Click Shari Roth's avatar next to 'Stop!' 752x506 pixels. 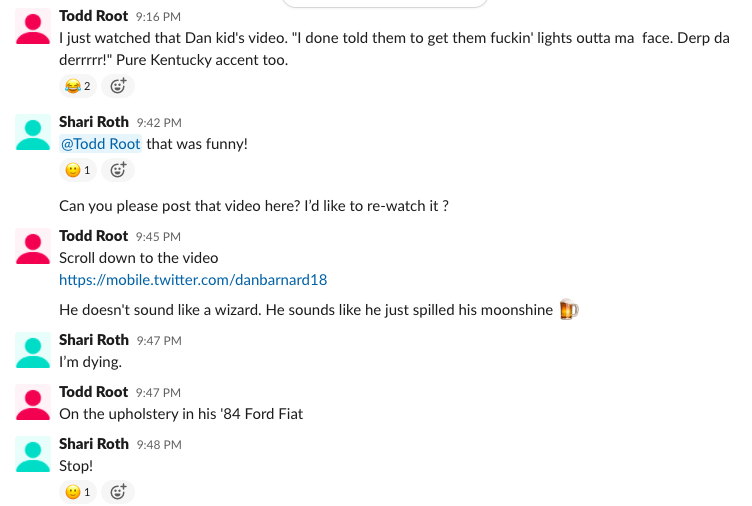tap(33, 454)
